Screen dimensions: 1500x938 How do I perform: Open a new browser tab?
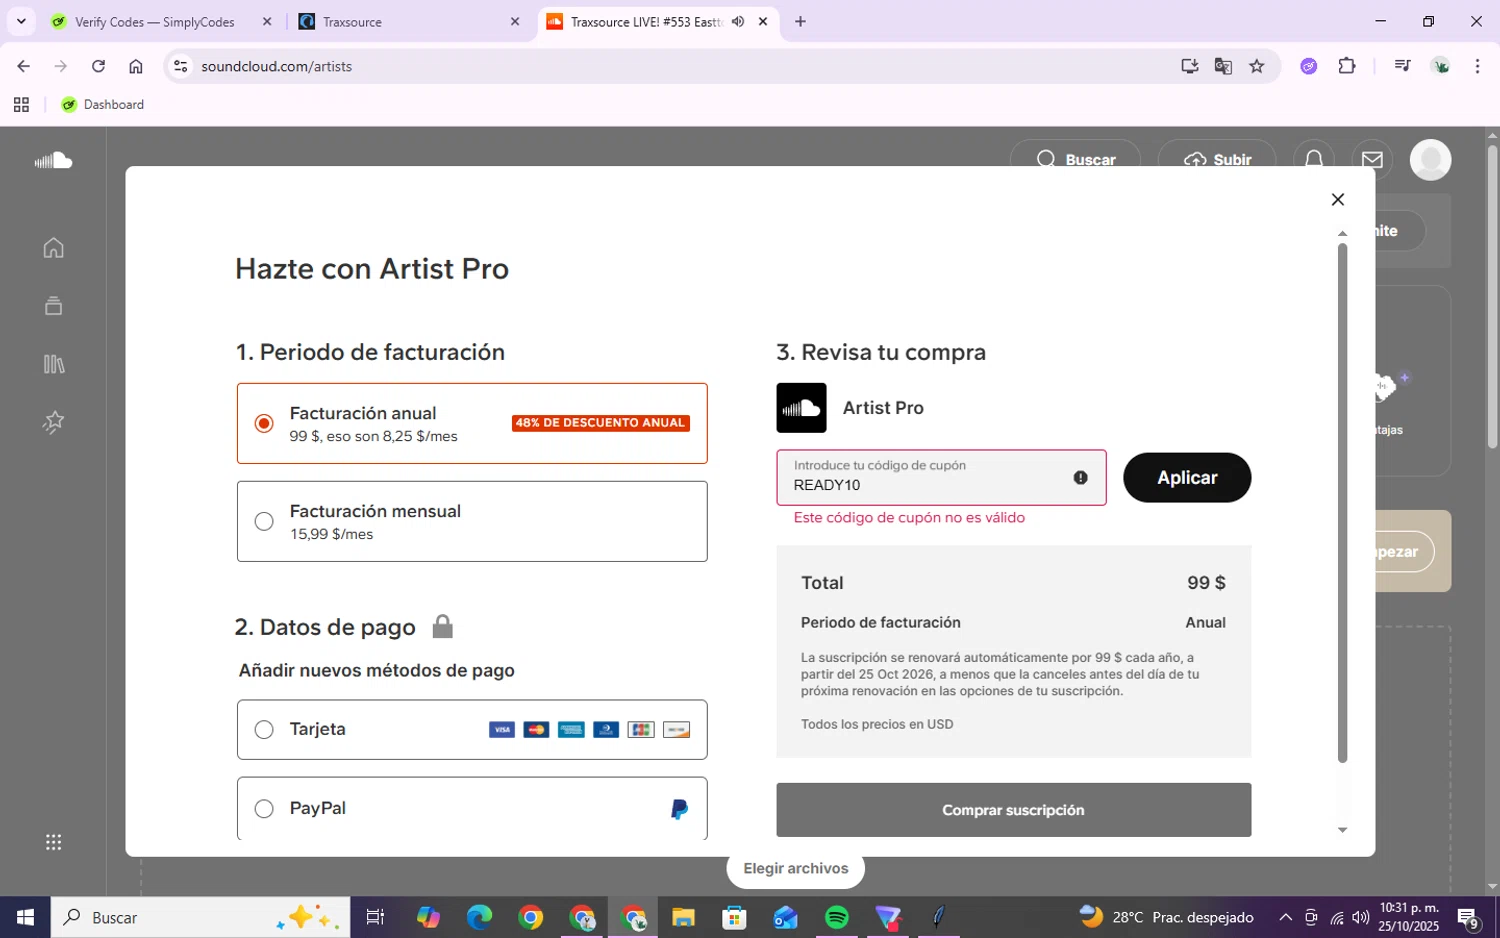[800, 21]
